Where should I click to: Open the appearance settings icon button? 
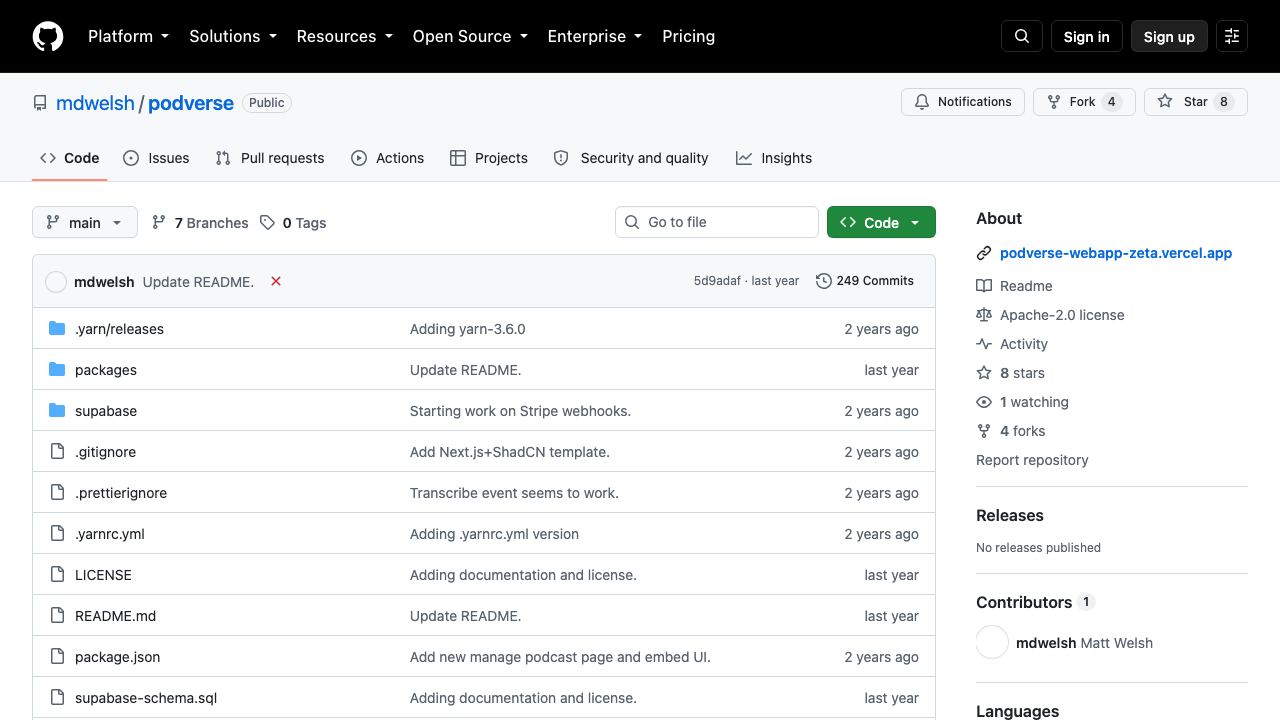1232,36
